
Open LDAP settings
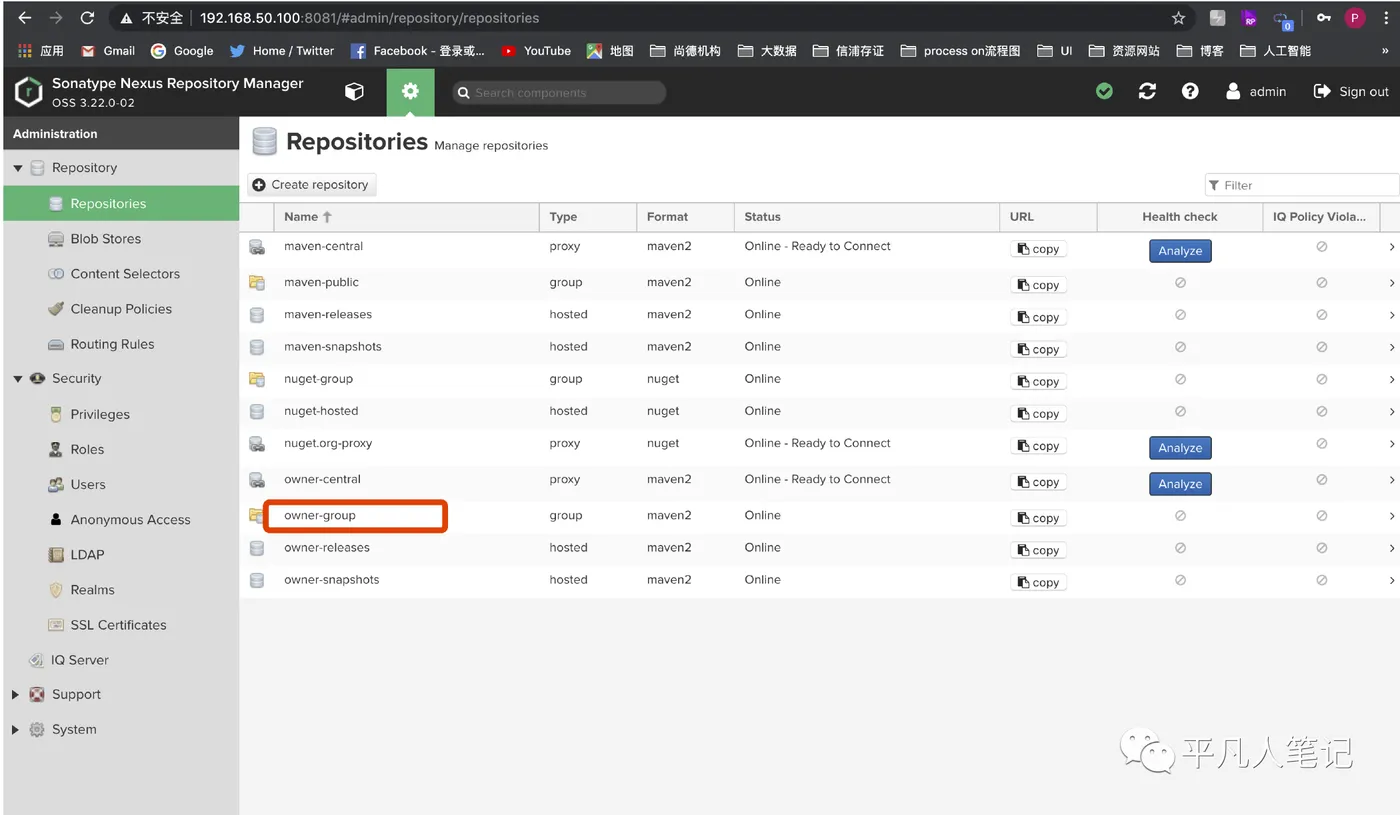coord(87,554)
